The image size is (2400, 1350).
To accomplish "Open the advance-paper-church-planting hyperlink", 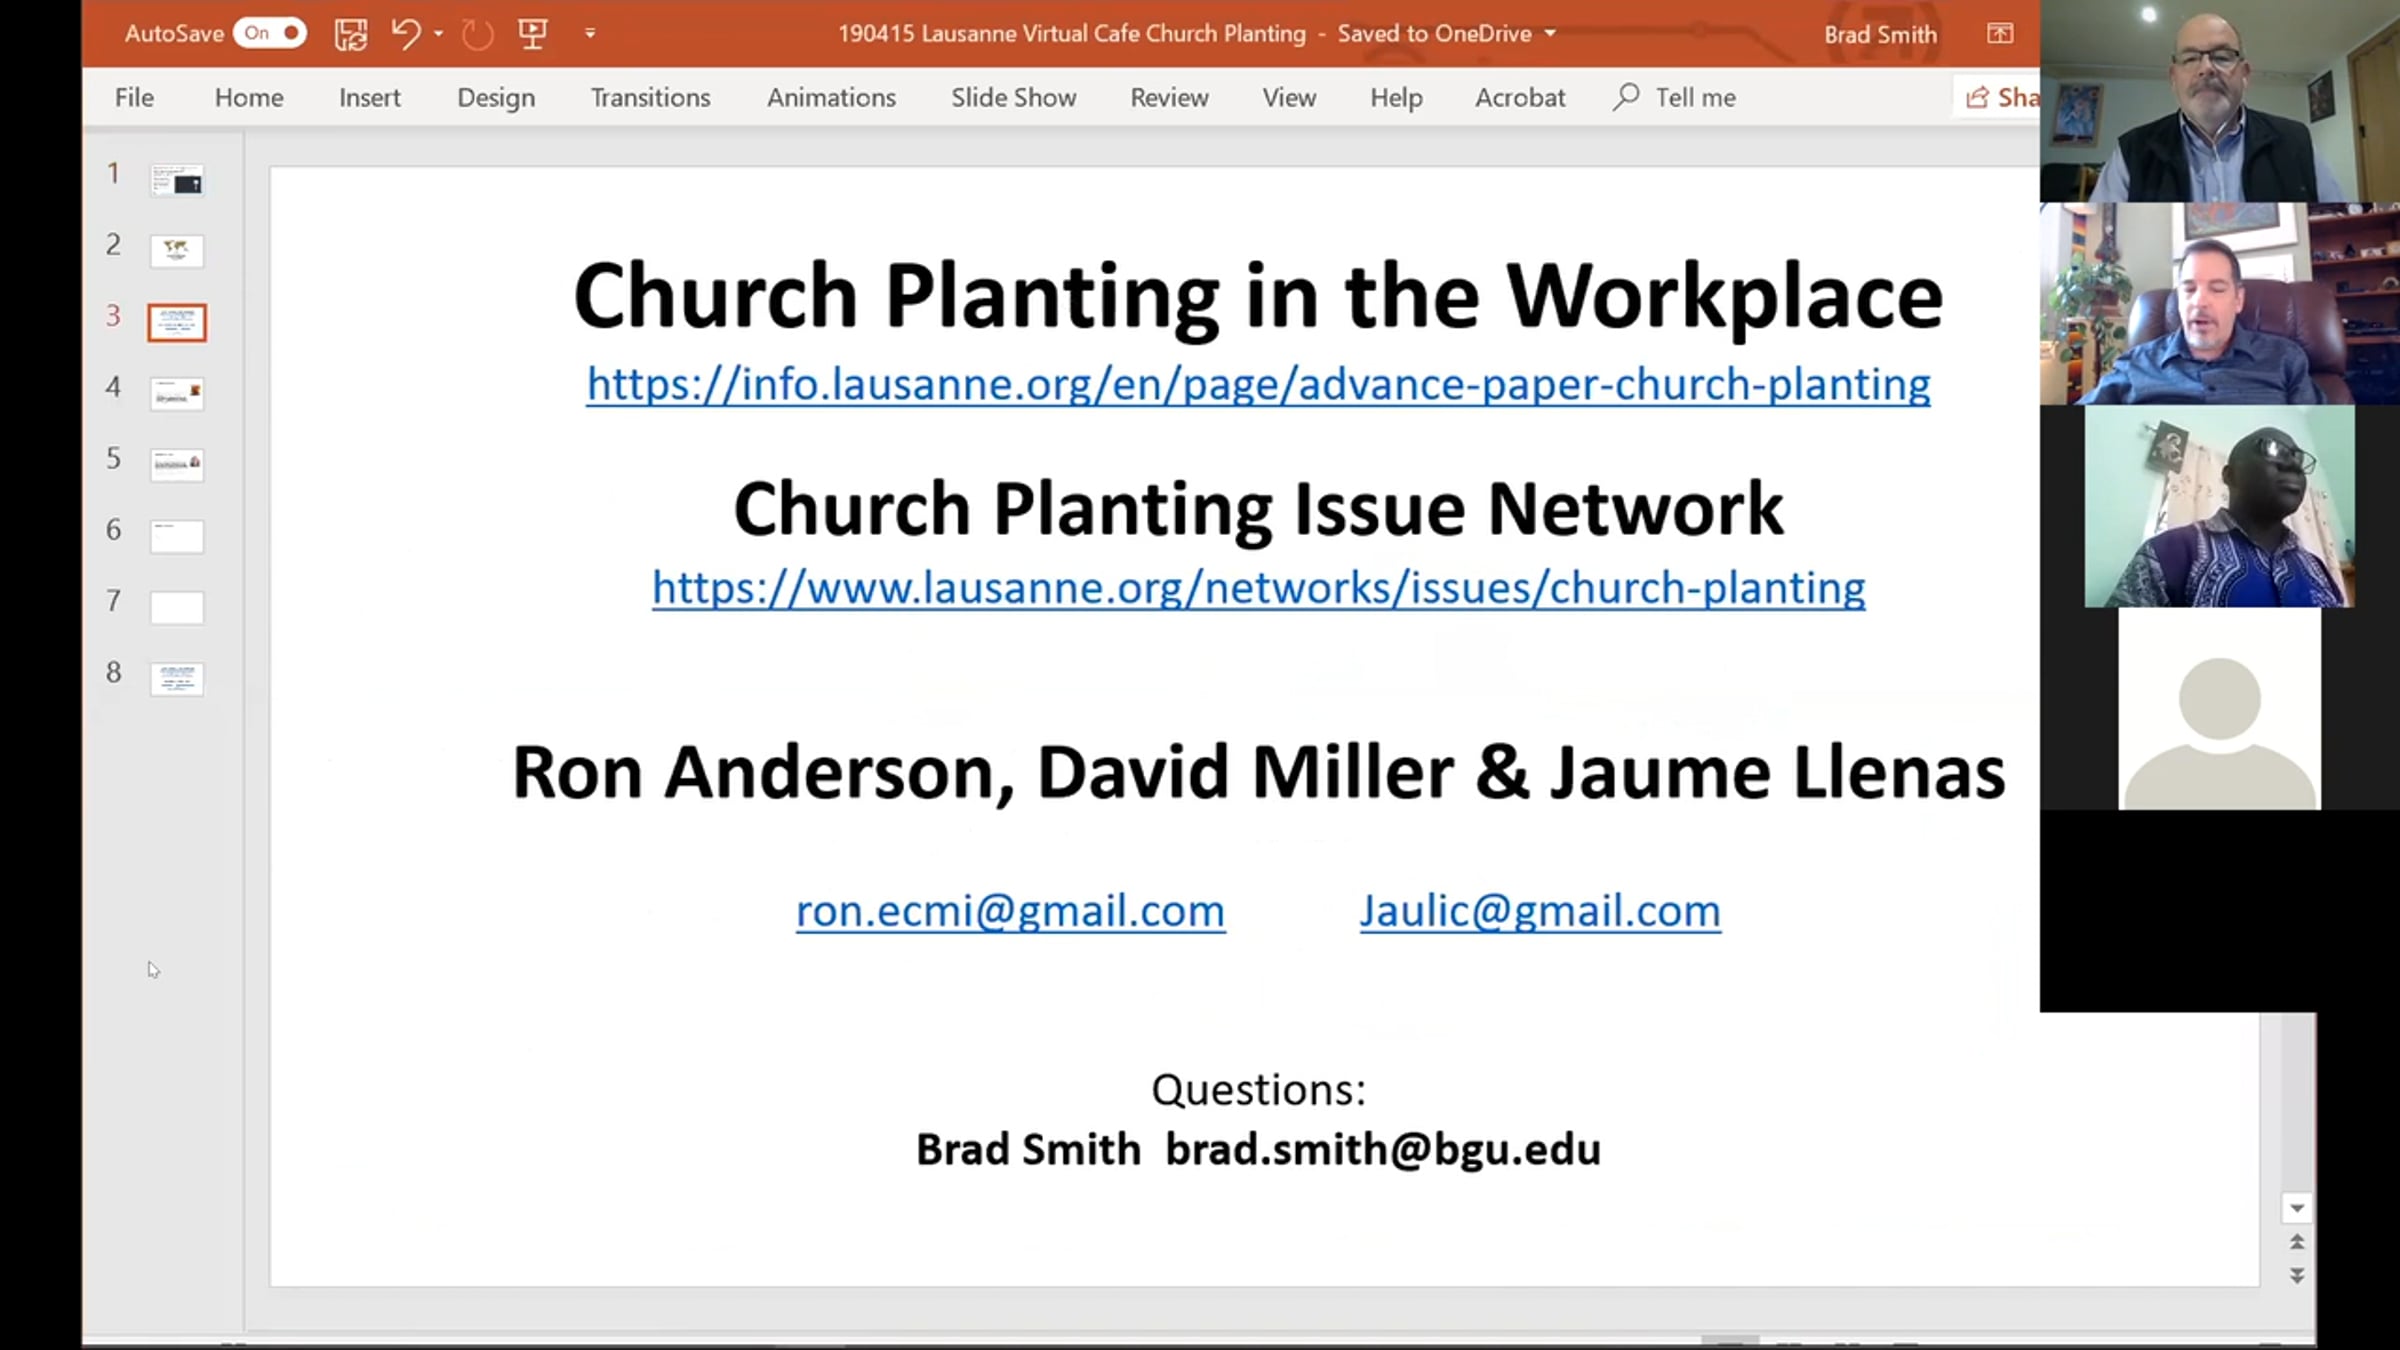I will [x=1258, y=385].
